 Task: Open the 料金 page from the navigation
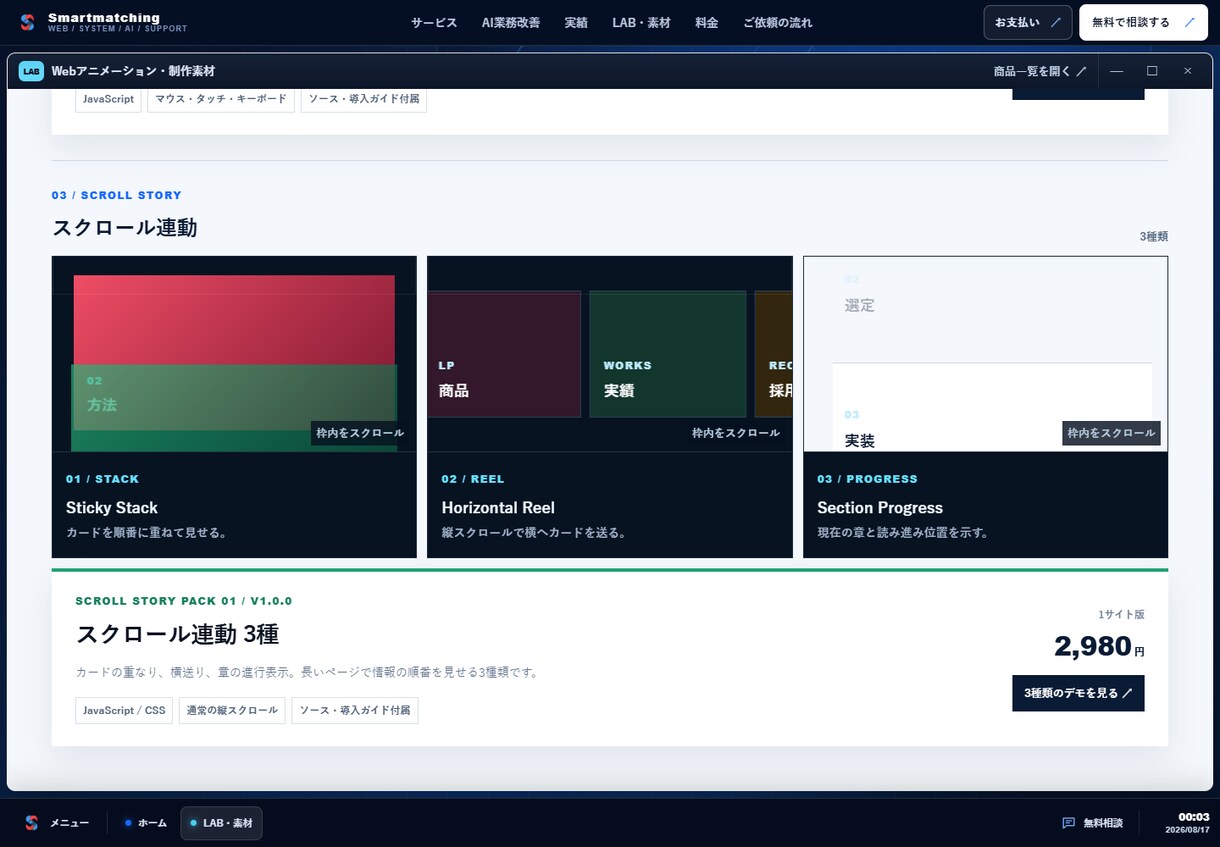click(x=707, y=22)
